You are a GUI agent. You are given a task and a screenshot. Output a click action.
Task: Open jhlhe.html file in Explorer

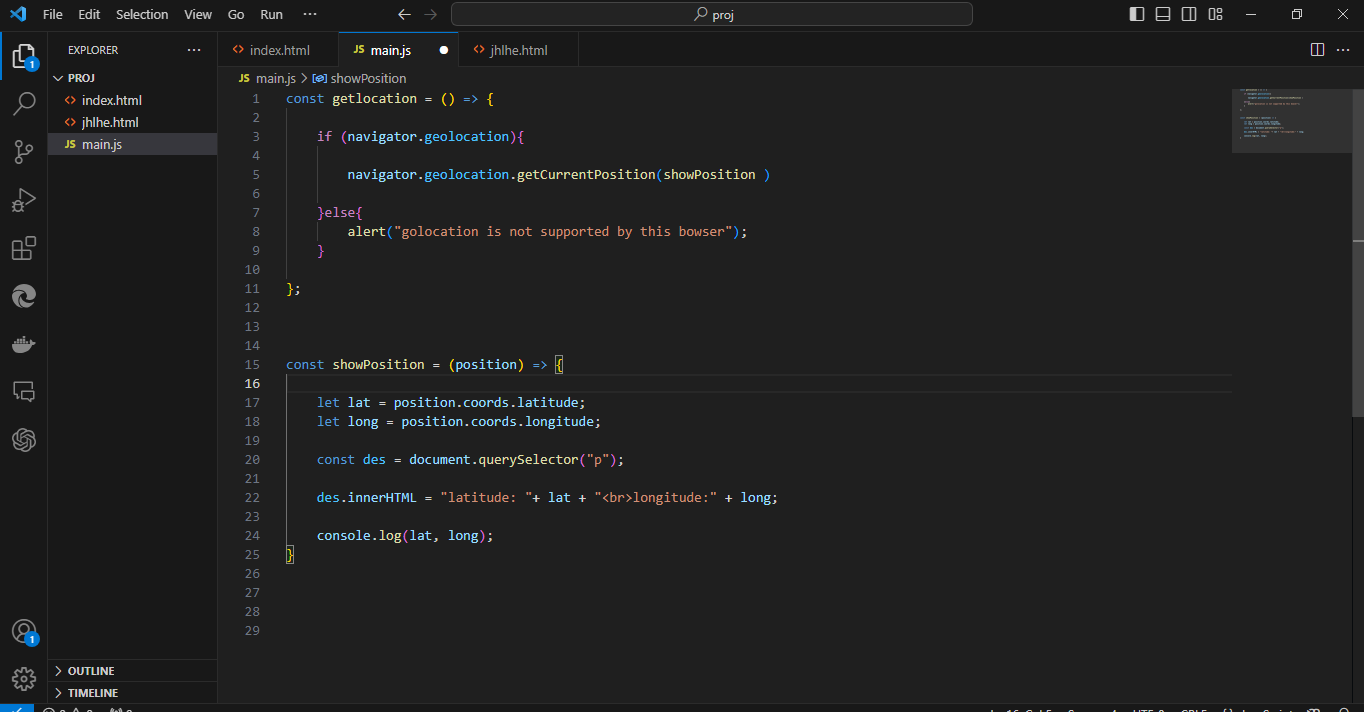coord(110,122)
